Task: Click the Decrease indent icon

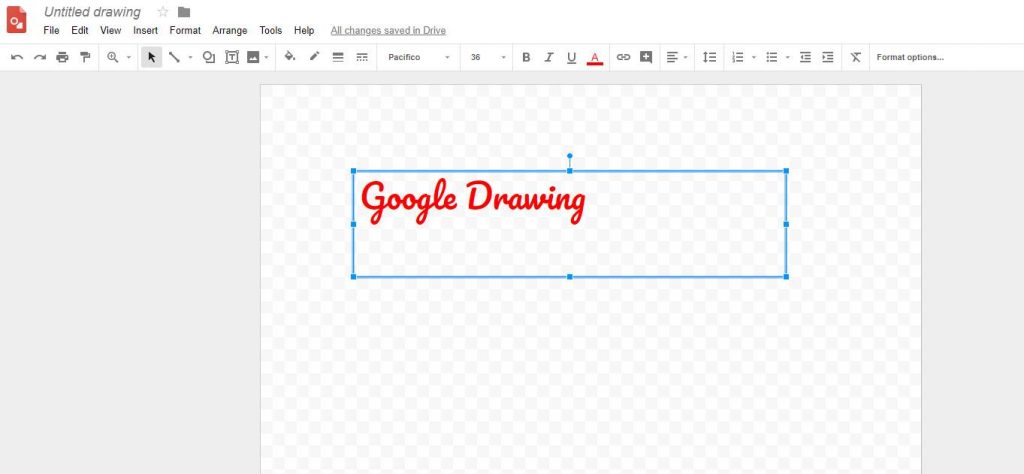Action: click(806, 57)
